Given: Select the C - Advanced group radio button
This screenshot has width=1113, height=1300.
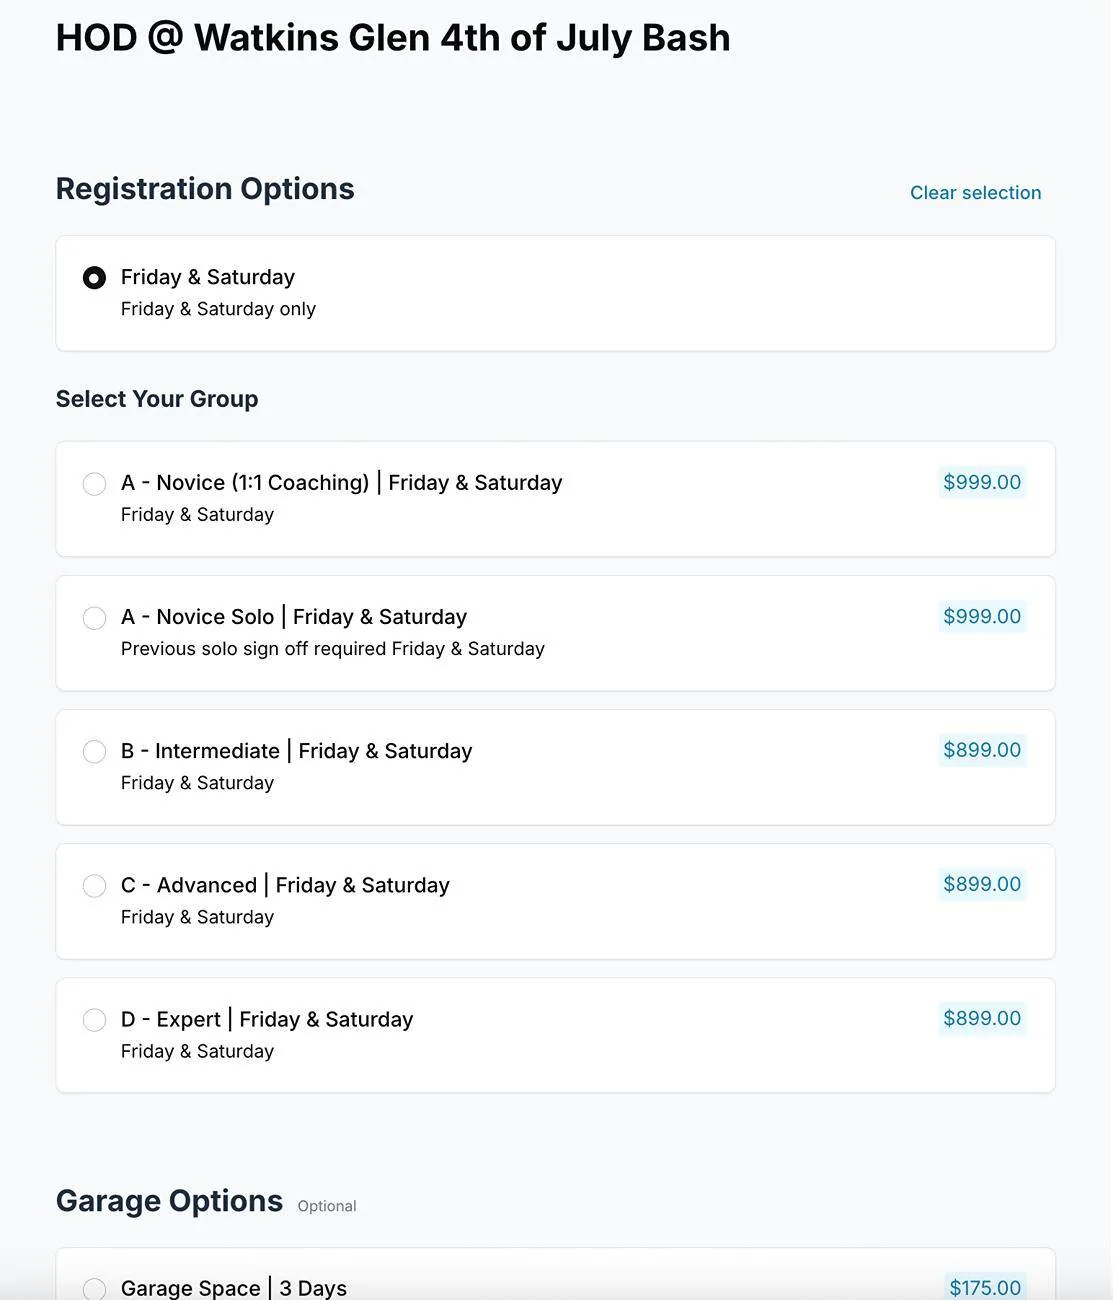Looking at the screenshot, I should (x=94, y=886).
